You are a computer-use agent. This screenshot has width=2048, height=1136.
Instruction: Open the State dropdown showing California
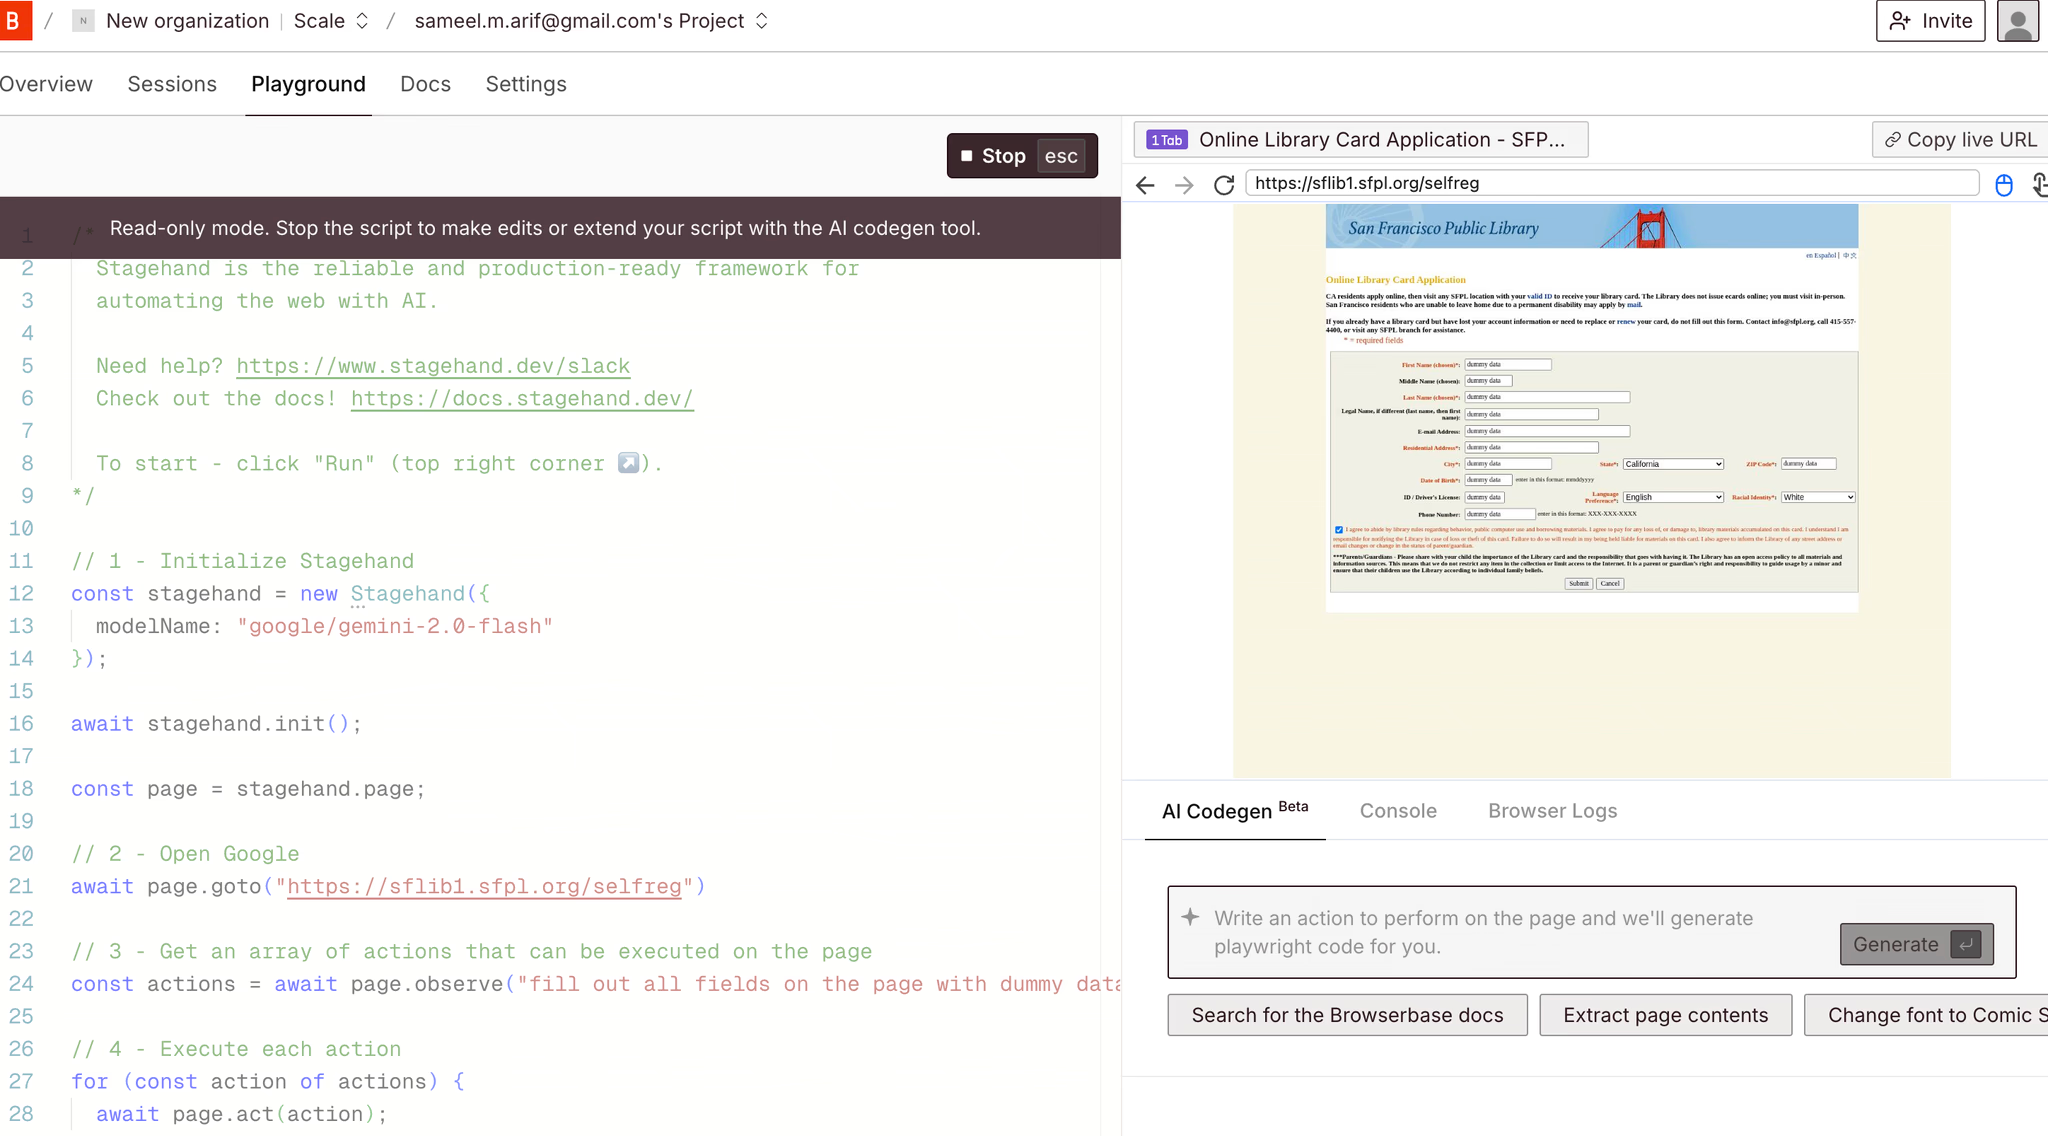tap(1673, 464)
